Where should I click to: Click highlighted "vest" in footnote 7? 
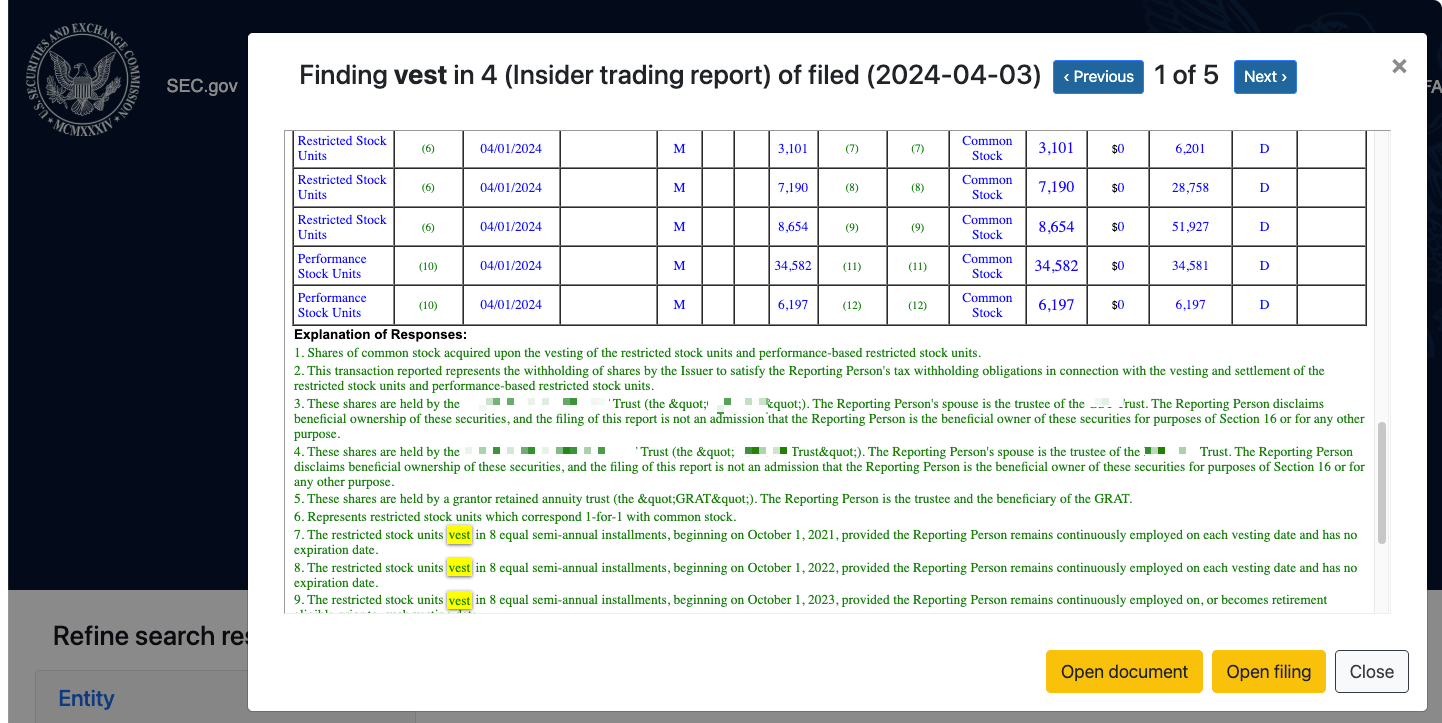459,535
